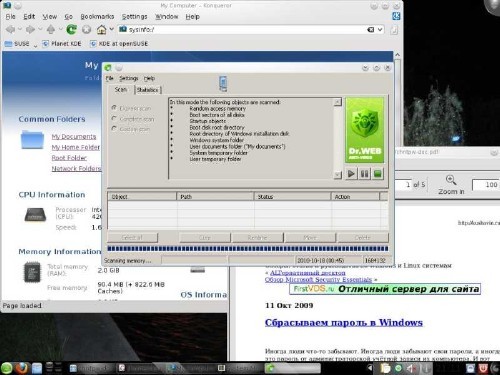Open Konqueror View menu

pos(49,17)
